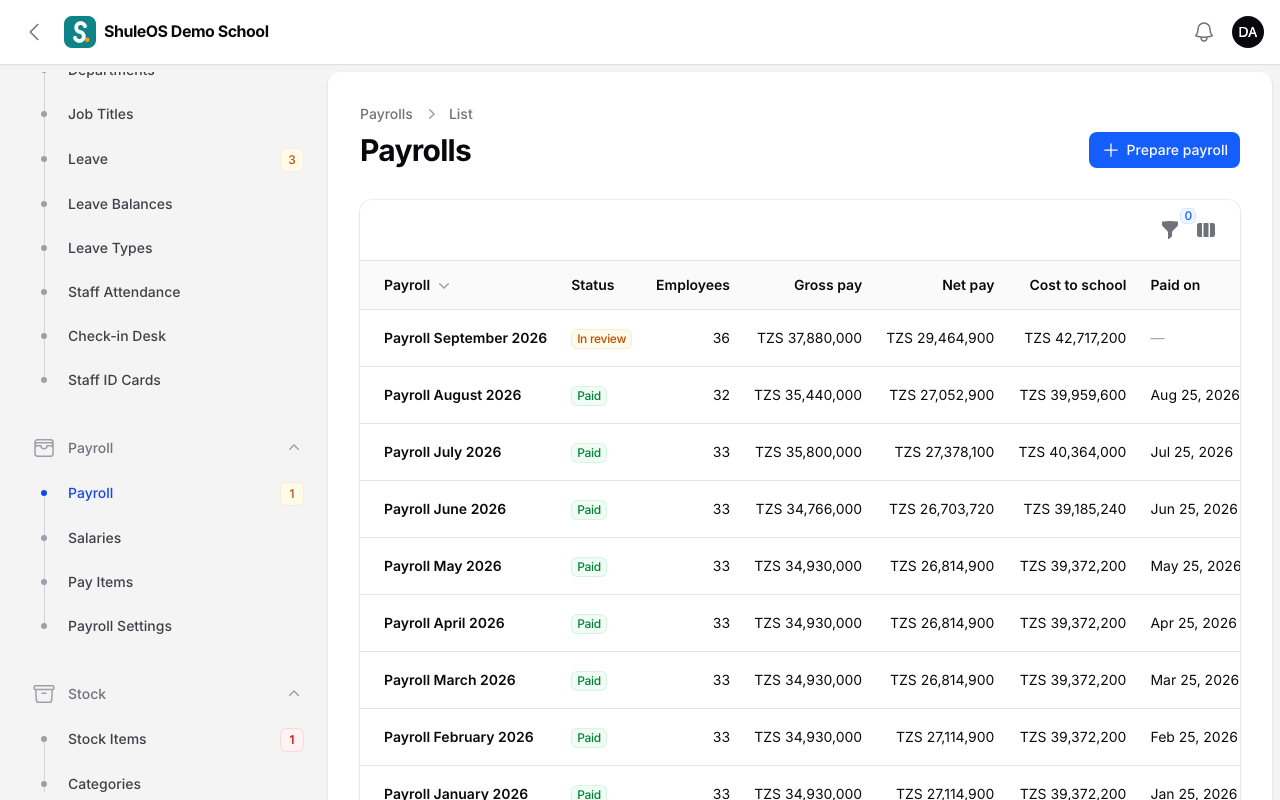Viewport: 1280px width, 800px height.
Task: Open Leave Types page
Action: coord(110,248)
